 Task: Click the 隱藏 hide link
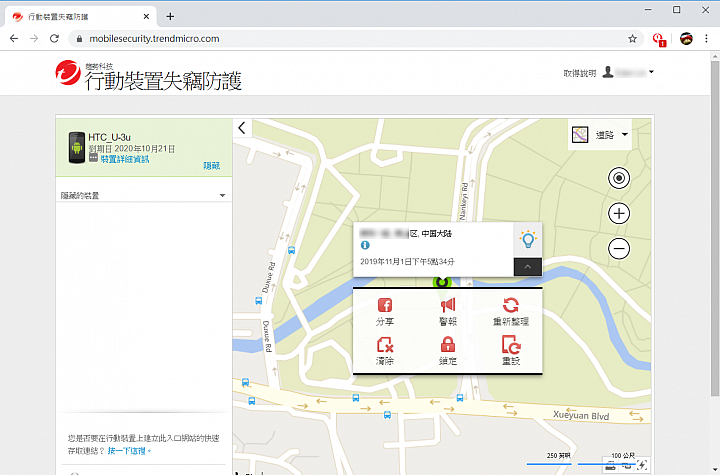(x=212, y=165)
